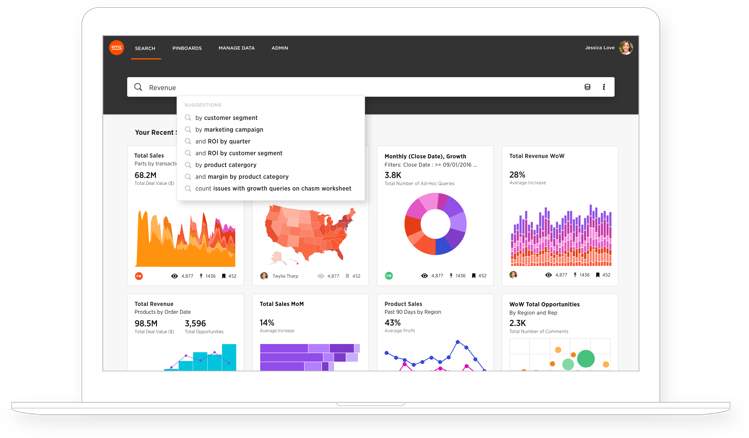749x438 pixels.
Task: Open the three-dot more menu in search bar
Action: tap(604, 87)
